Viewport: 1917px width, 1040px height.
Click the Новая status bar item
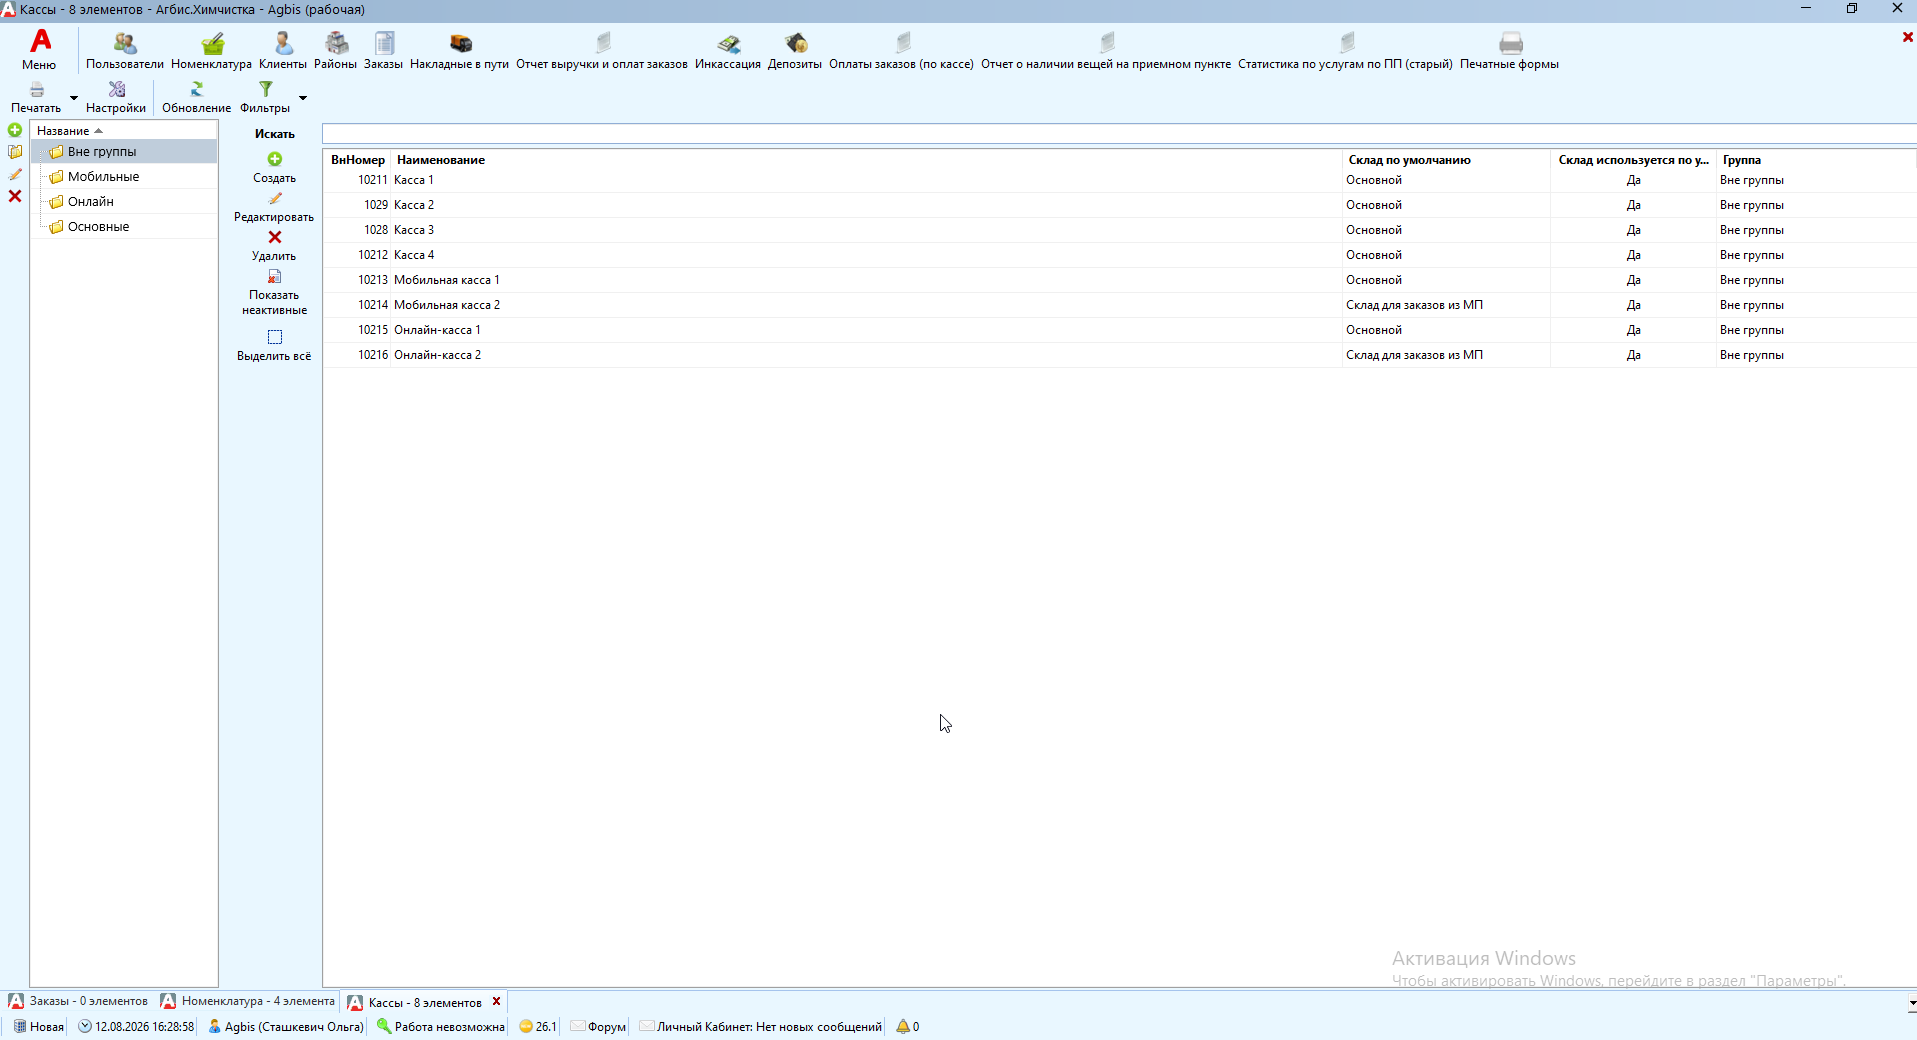click(38, 1027)
